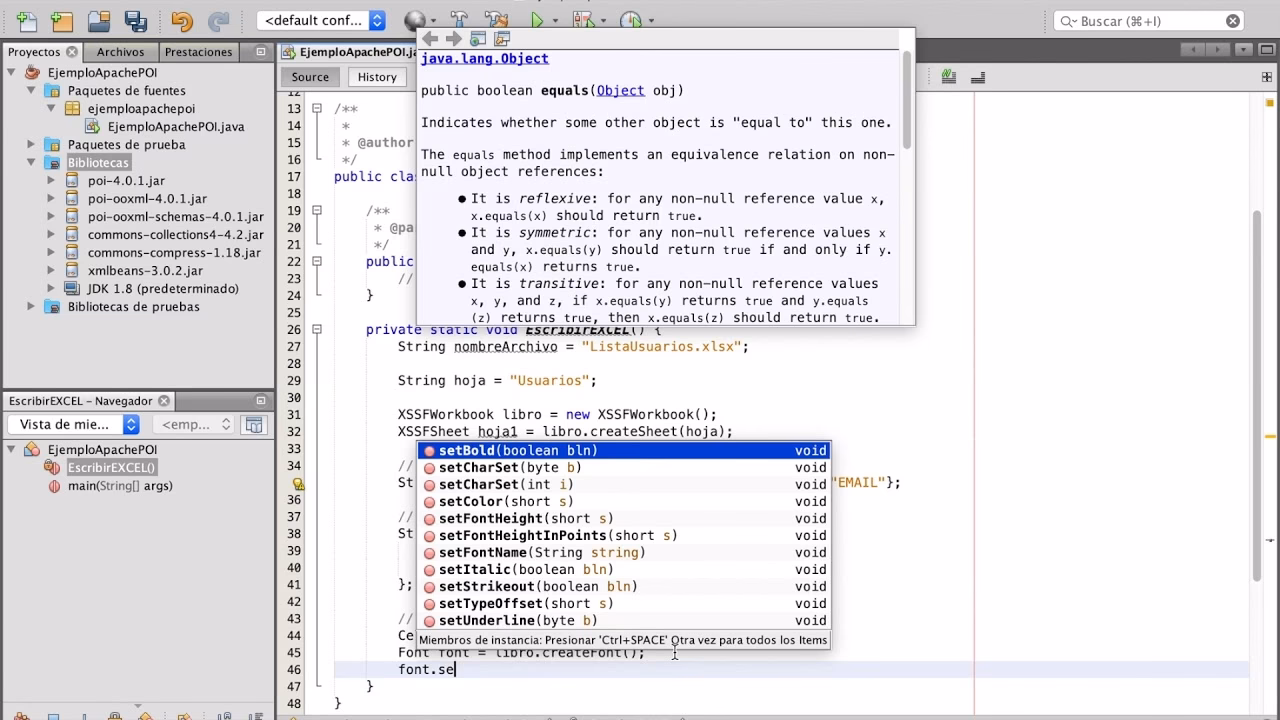Toggle History view in editor
The width and height of the screenshot is (1280, 720).
click(377, 77)
